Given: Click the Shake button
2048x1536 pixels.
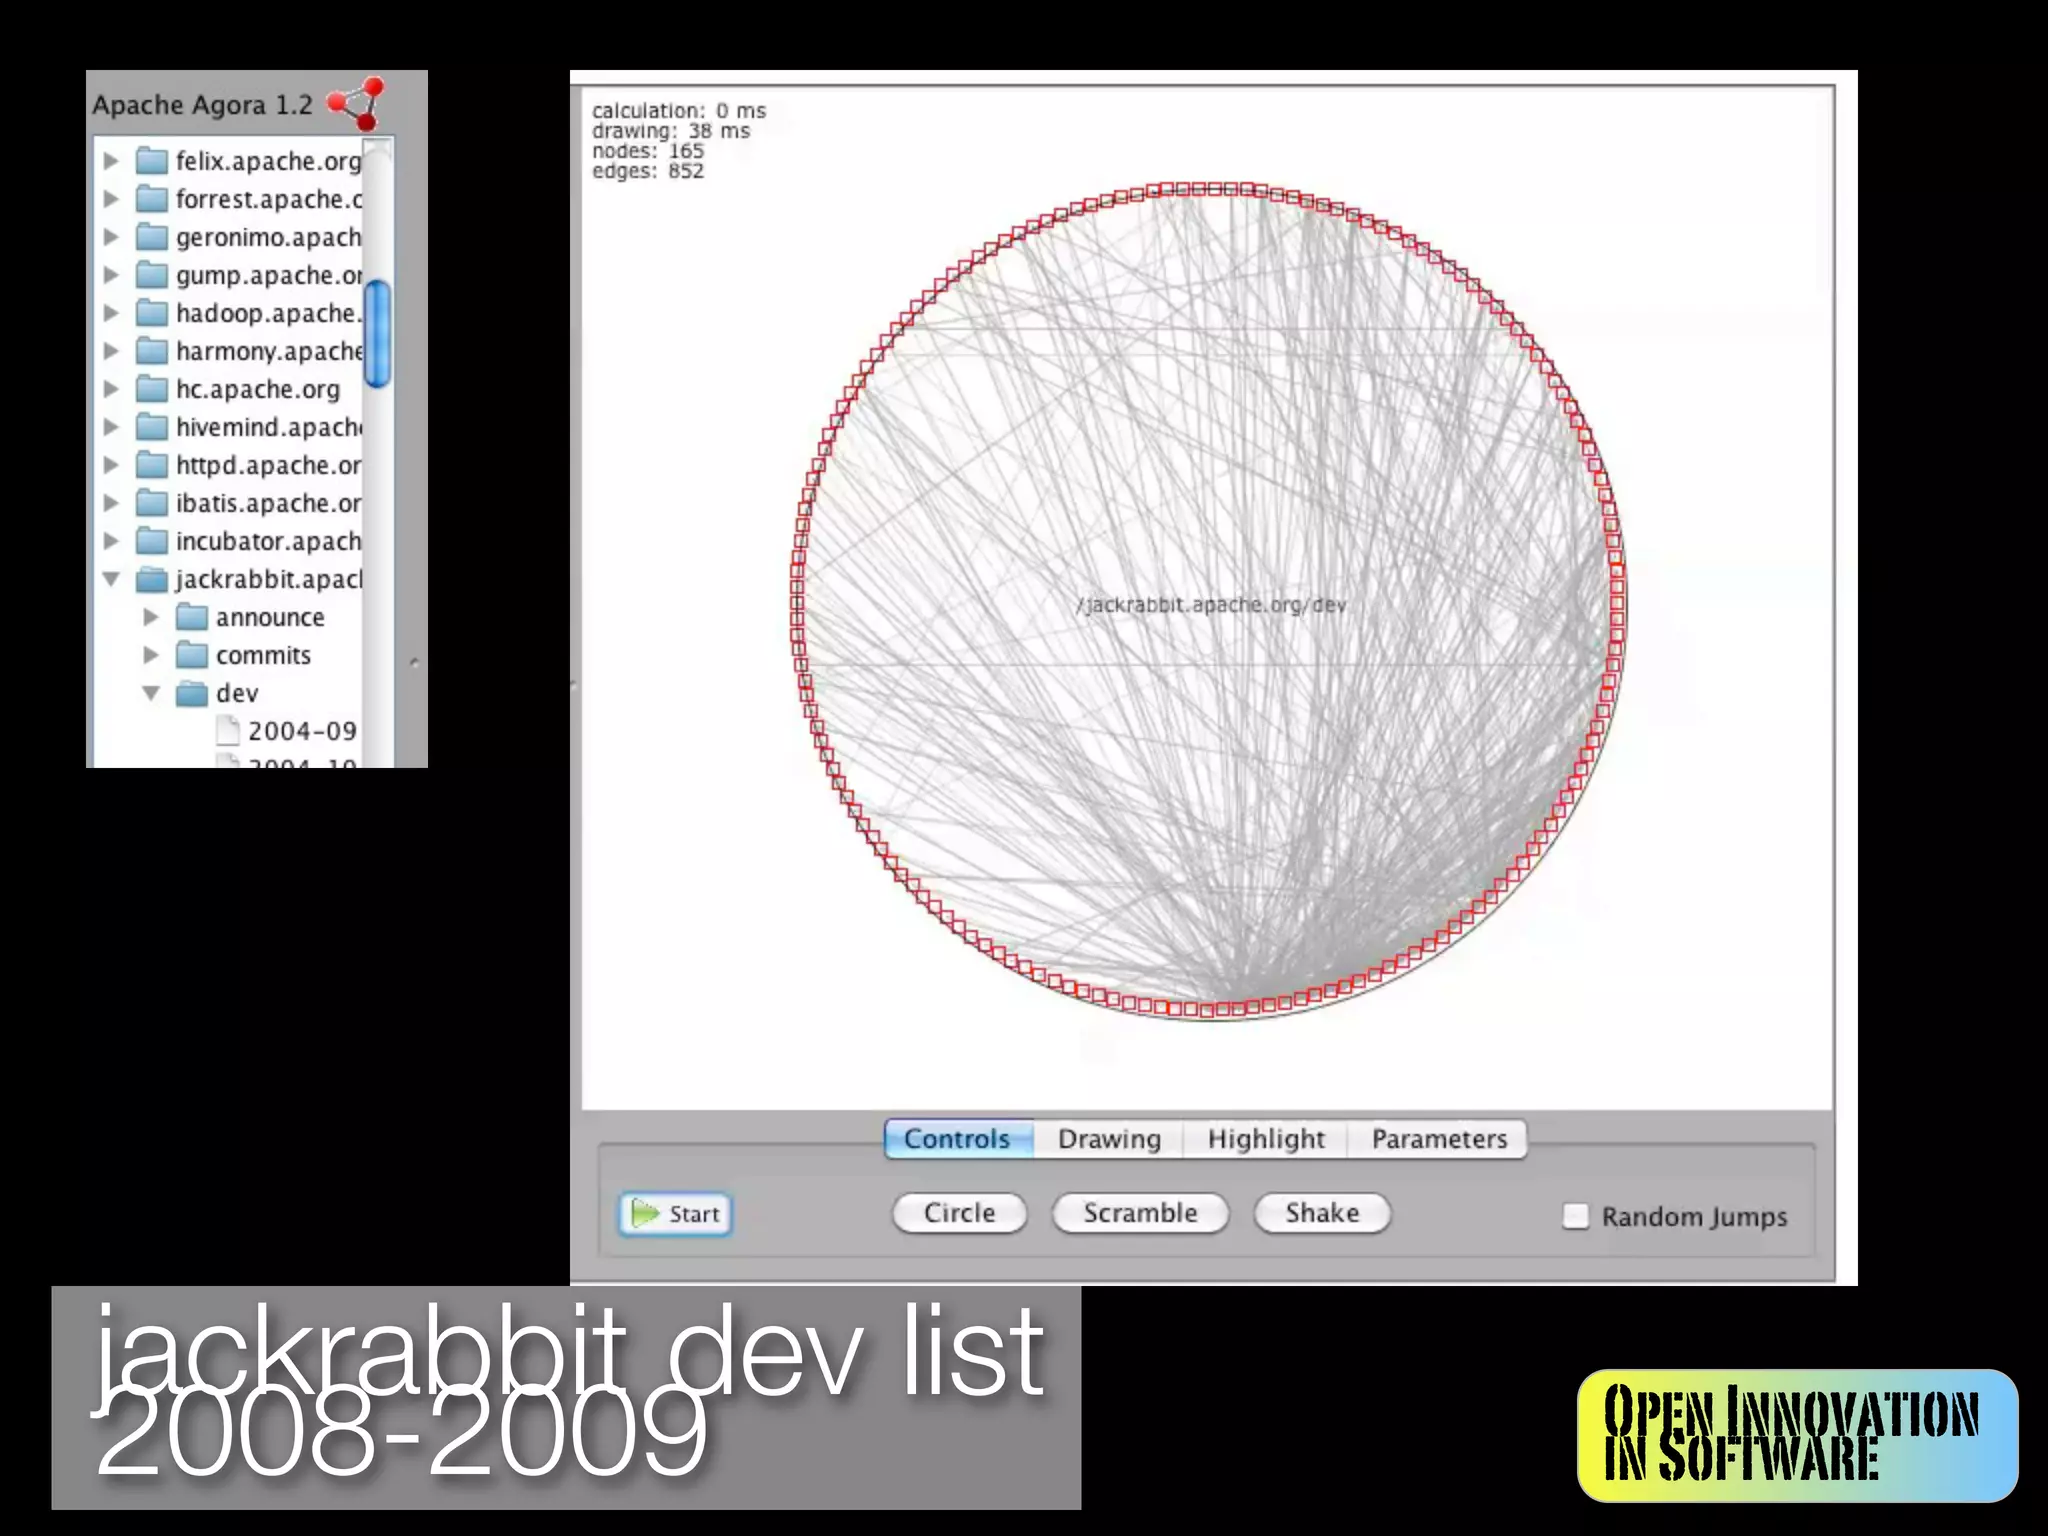Looking at the screenshot, I should click(1322, 1213).
